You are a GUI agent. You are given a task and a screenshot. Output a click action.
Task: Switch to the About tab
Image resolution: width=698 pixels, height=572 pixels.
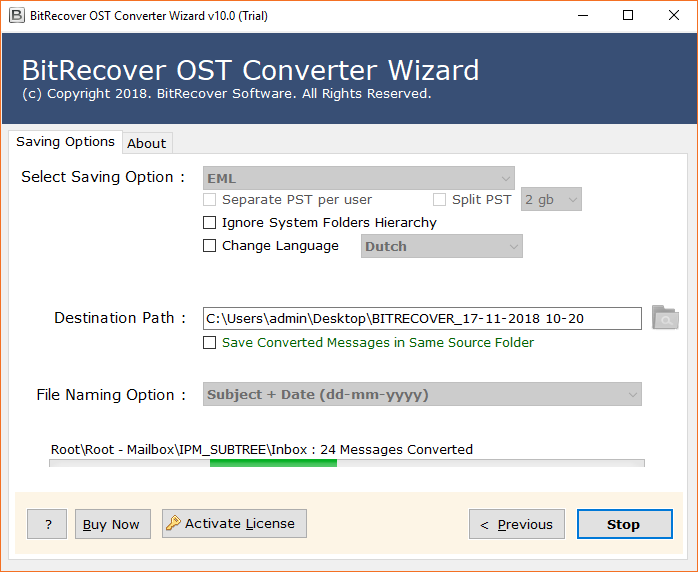point(147,143)
